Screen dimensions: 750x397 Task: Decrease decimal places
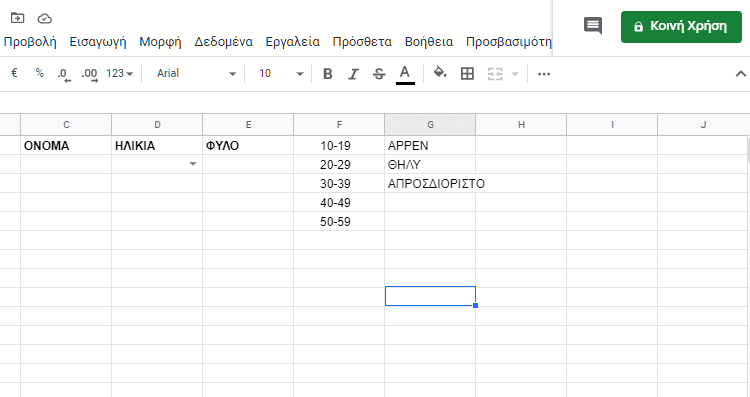point(64,74)
